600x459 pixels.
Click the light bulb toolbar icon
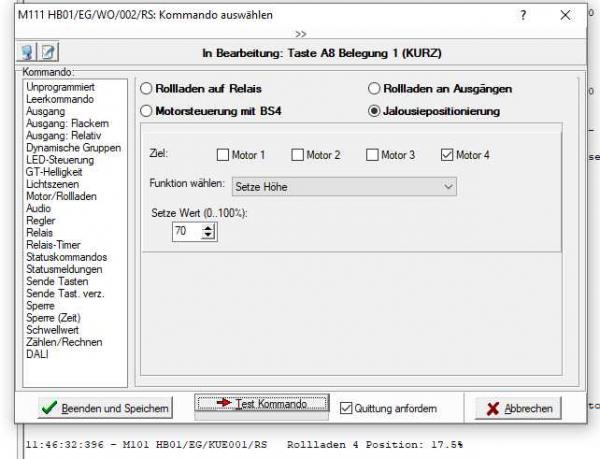point(29,50)
